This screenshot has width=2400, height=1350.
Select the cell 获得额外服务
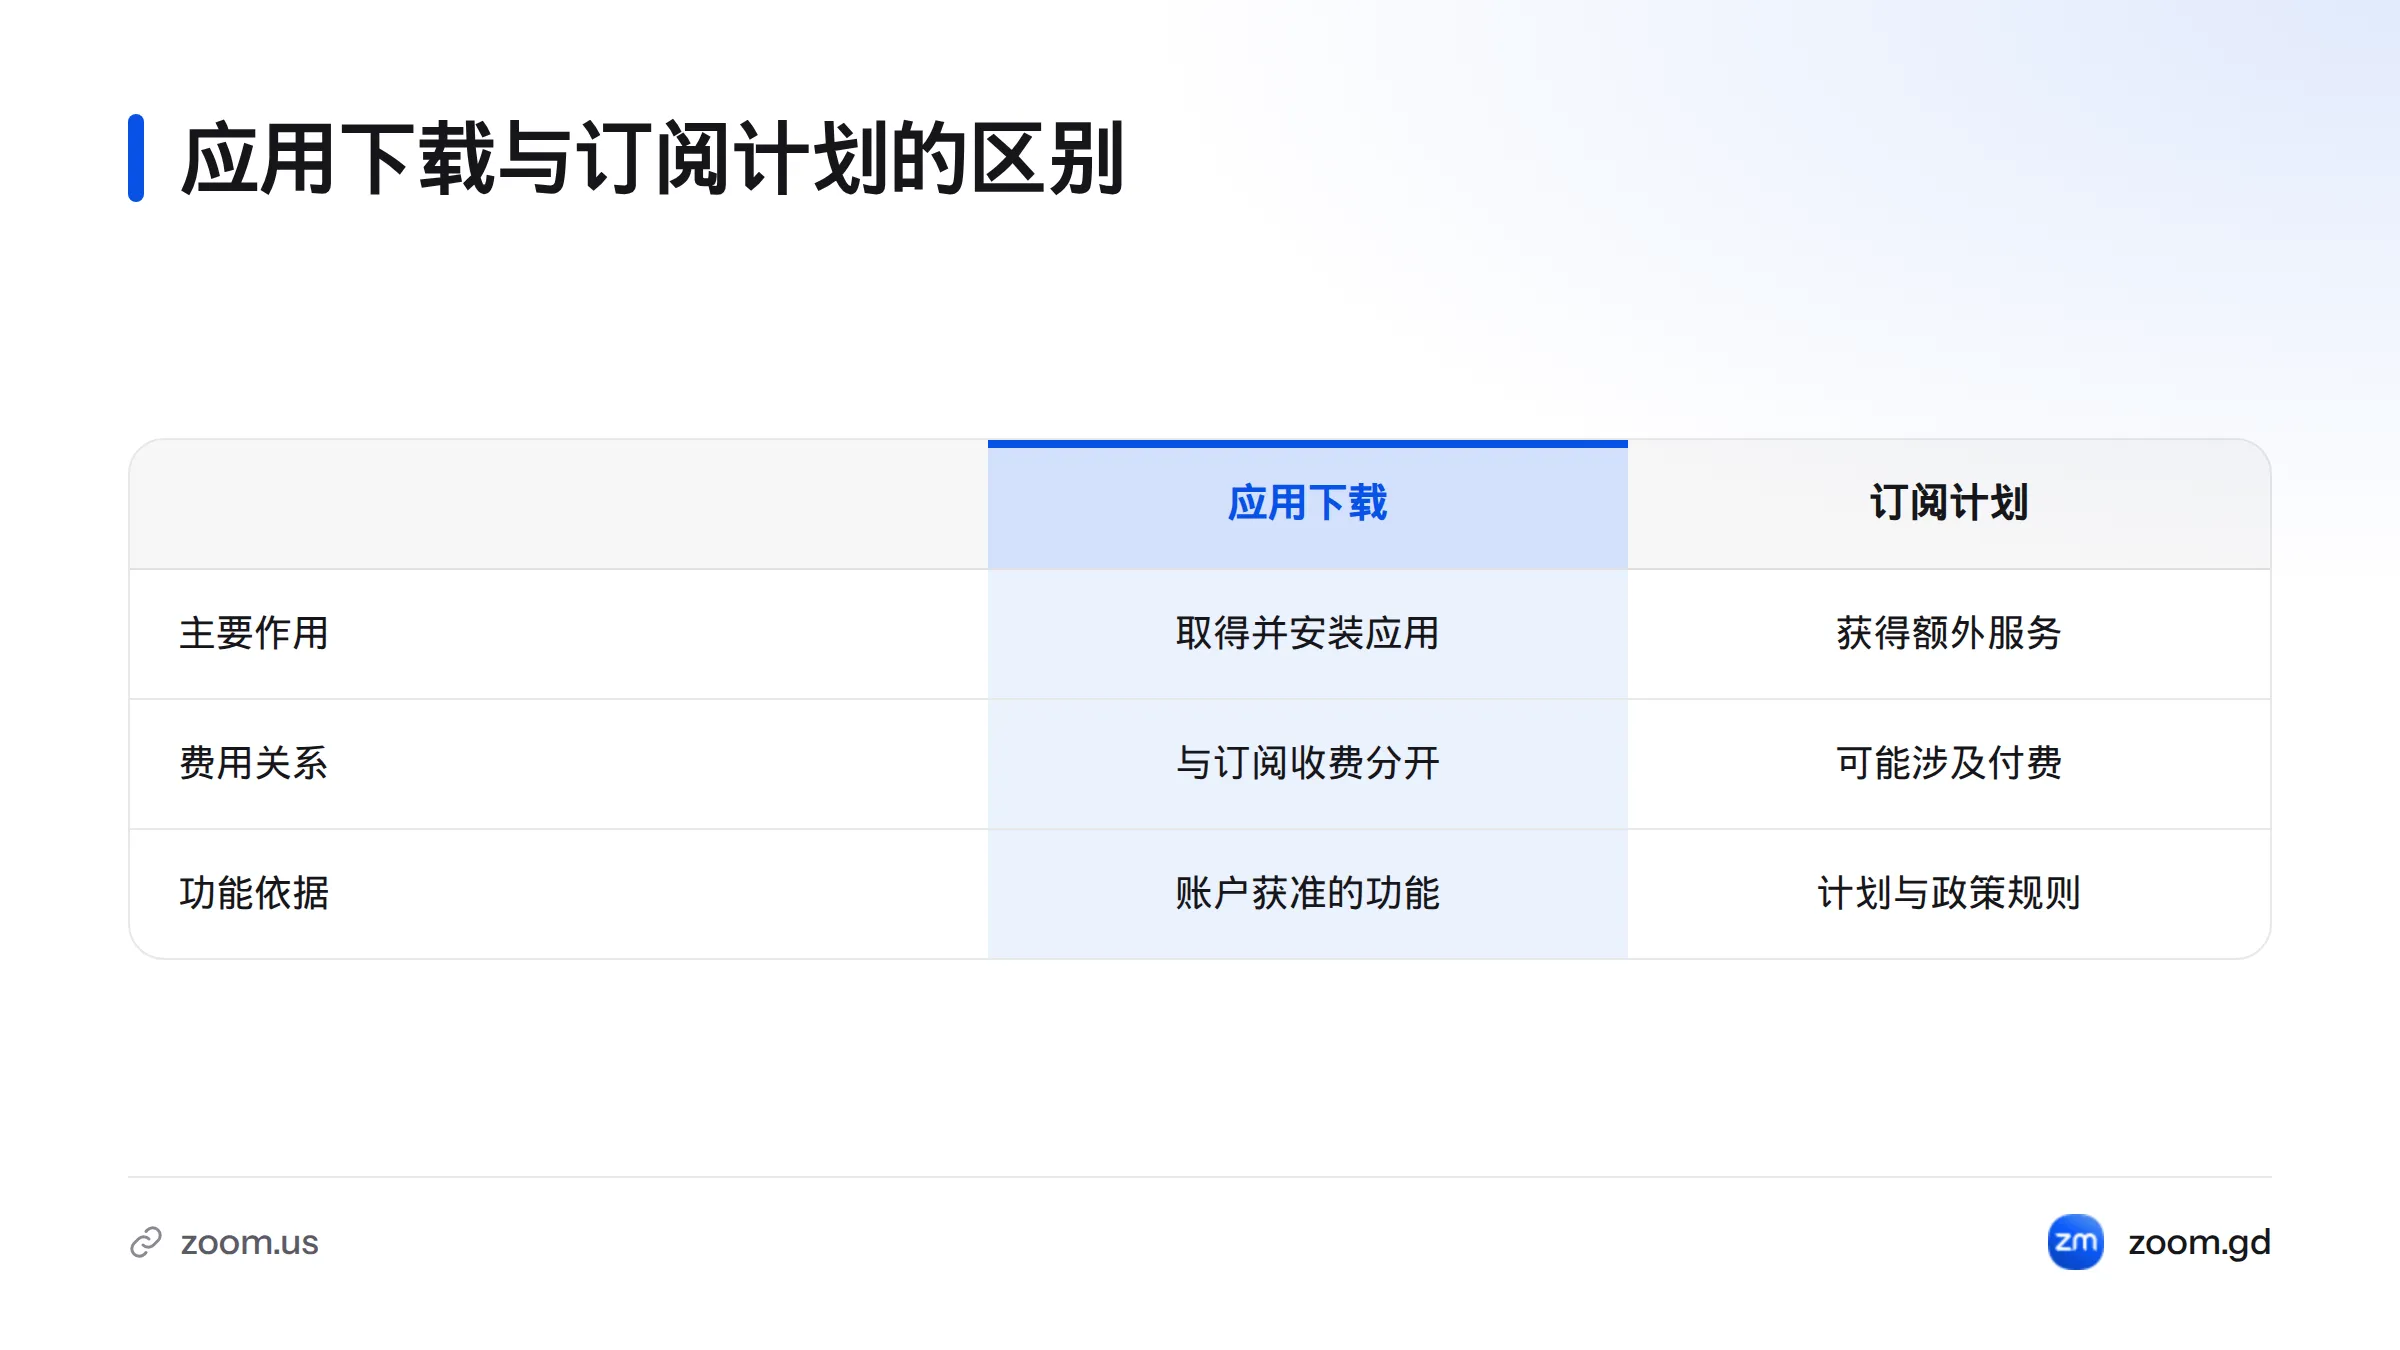coord(1949,634)
